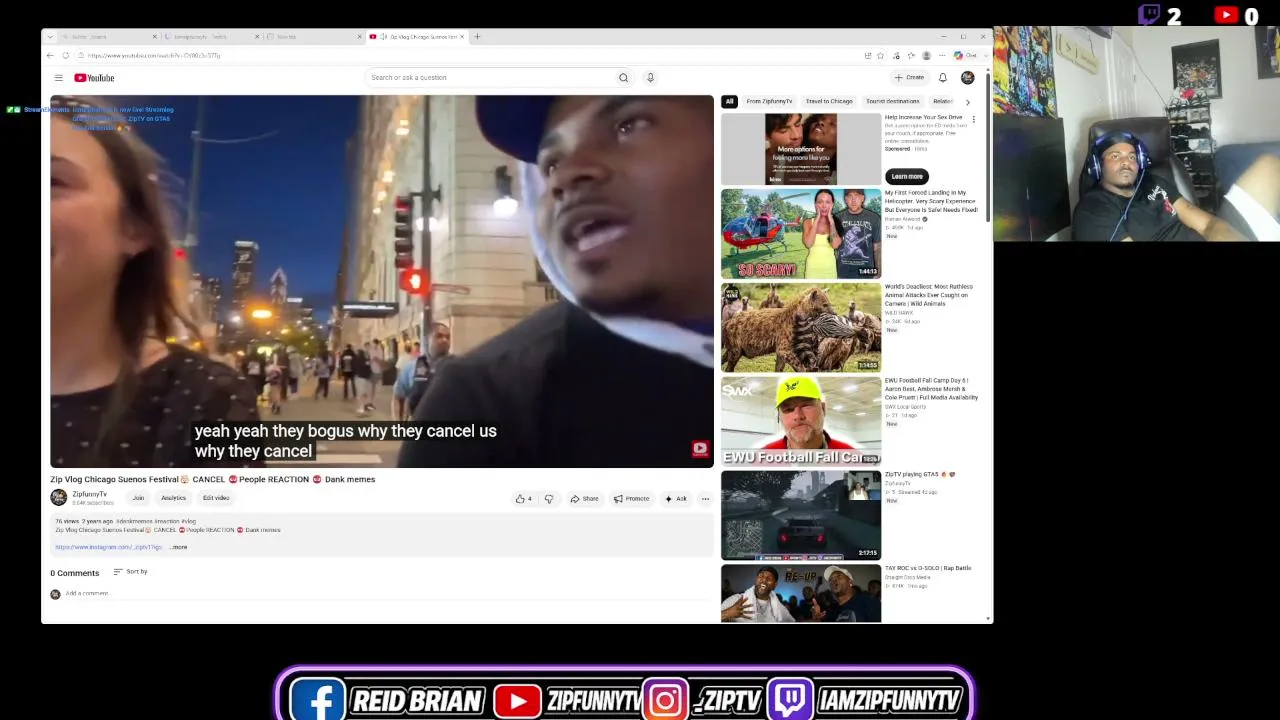Image resolution: width=1280 pixels, height=720 pixels.
Task: Switch to the second browser tab
Action: [x=210, y=37]
